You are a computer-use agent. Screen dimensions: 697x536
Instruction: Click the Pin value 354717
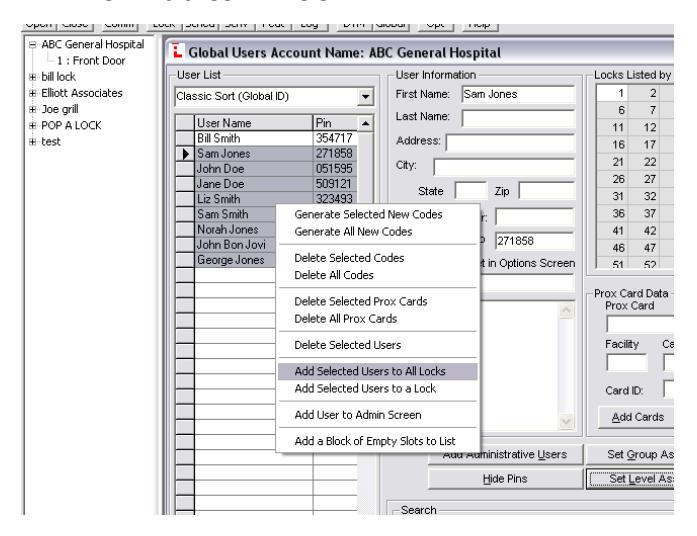pyautogui.click(x=335, y=138)
